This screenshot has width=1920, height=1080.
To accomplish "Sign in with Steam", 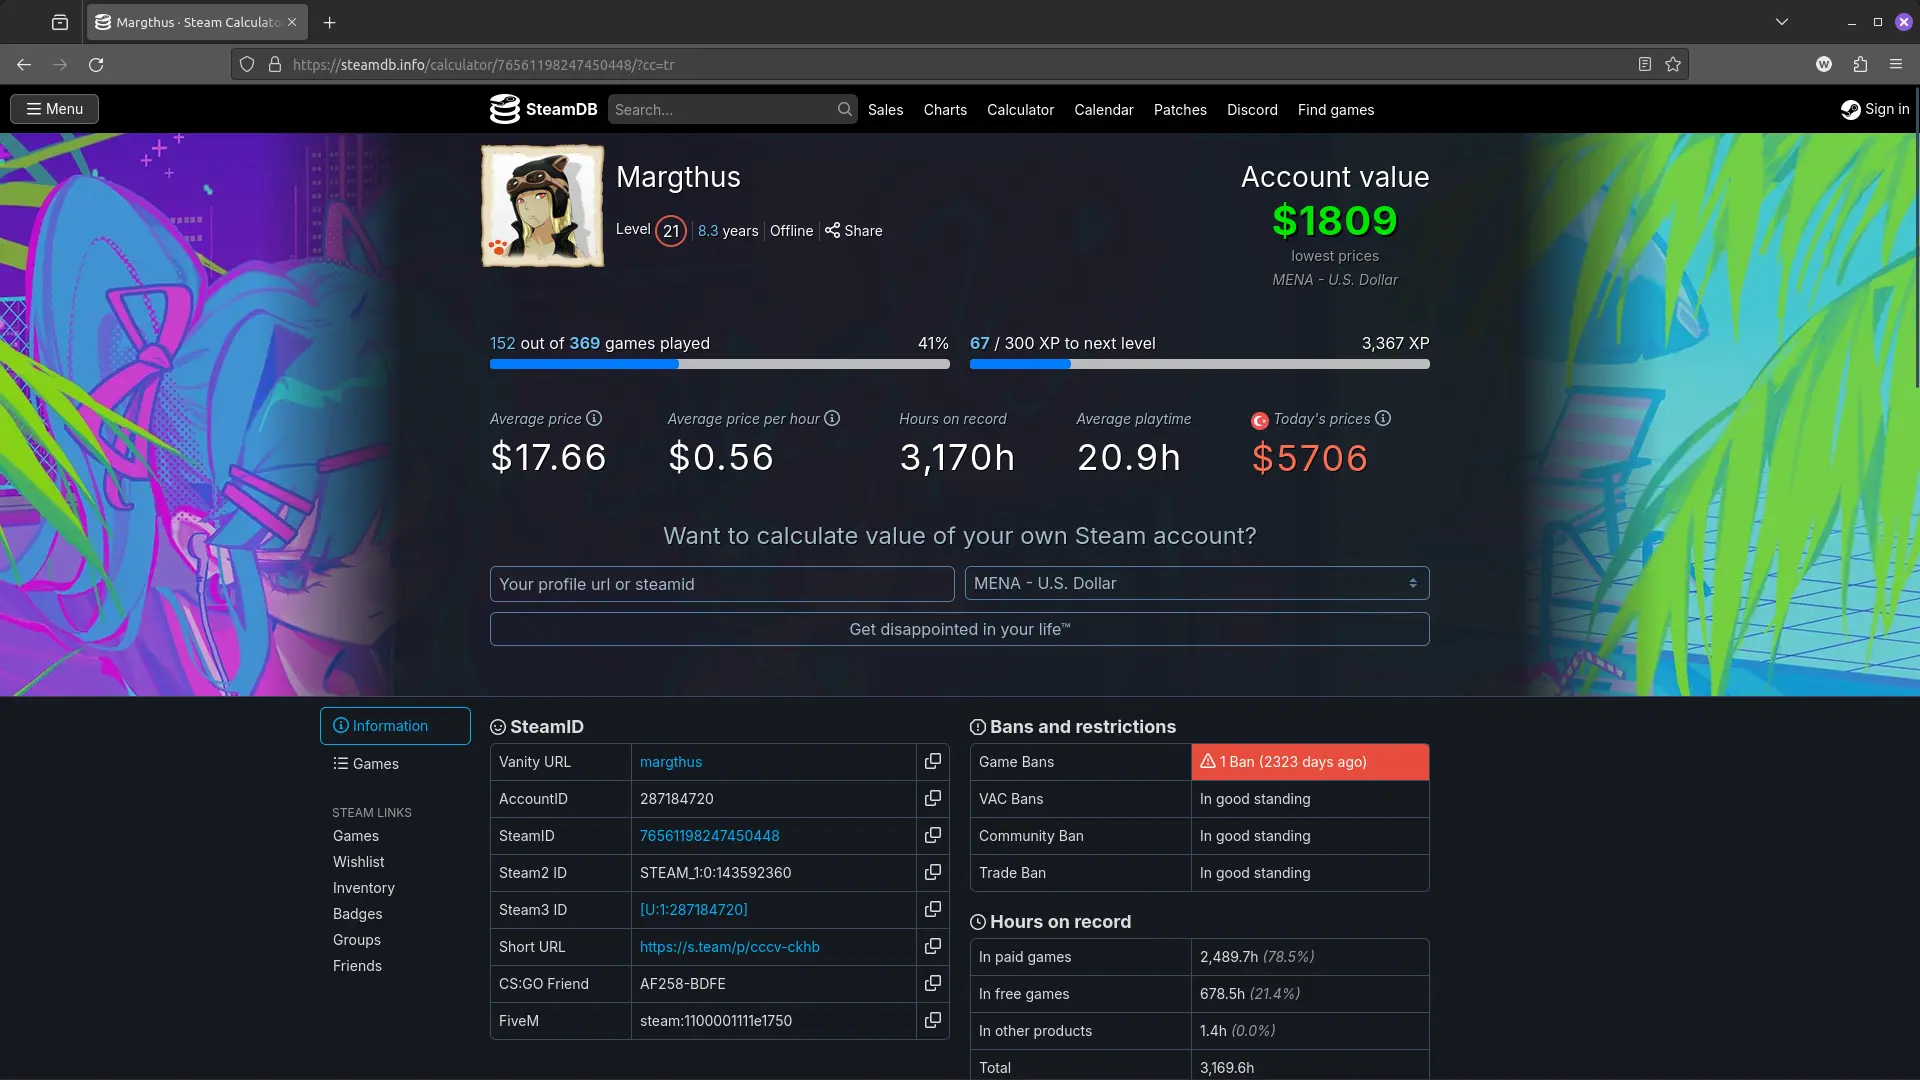I will click(x=1875, y=109).
